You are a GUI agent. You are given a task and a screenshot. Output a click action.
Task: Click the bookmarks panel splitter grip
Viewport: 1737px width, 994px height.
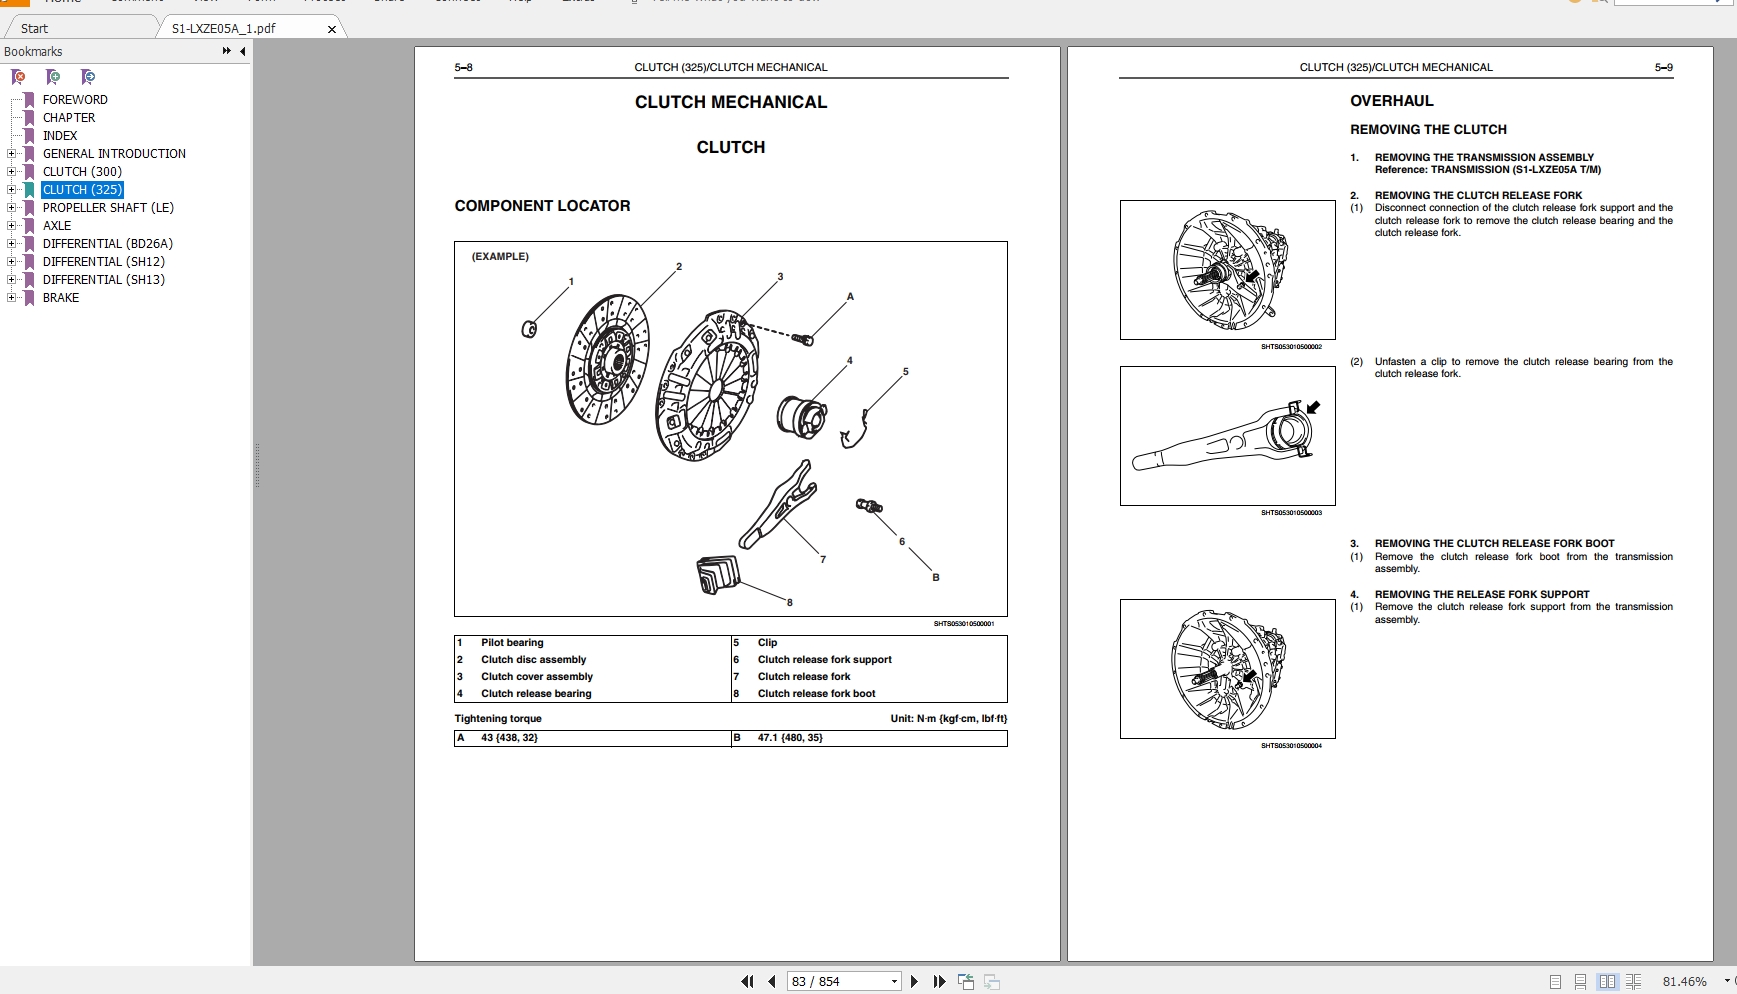point(257,466)
